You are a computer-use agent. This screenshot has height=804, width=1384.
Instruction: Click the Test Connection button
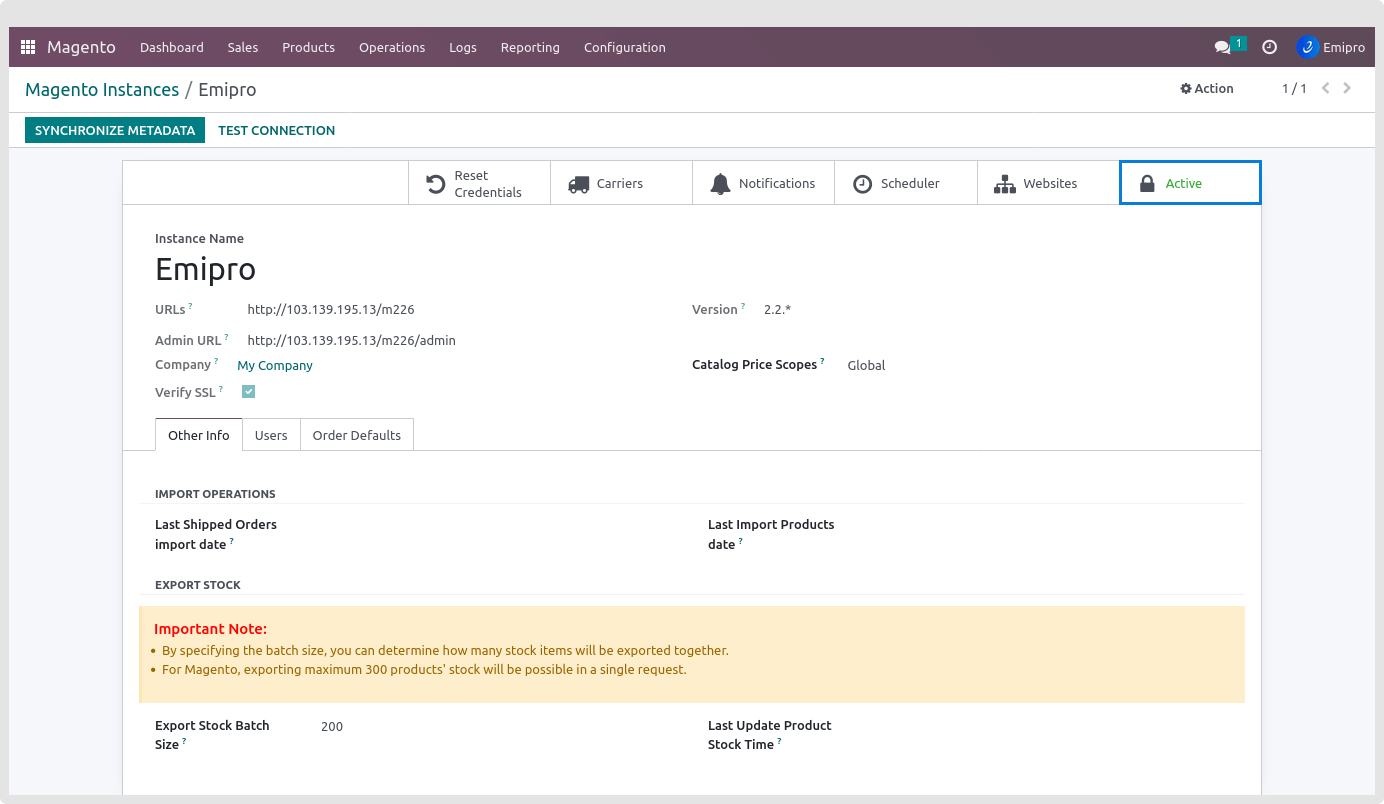coord(276,130)
